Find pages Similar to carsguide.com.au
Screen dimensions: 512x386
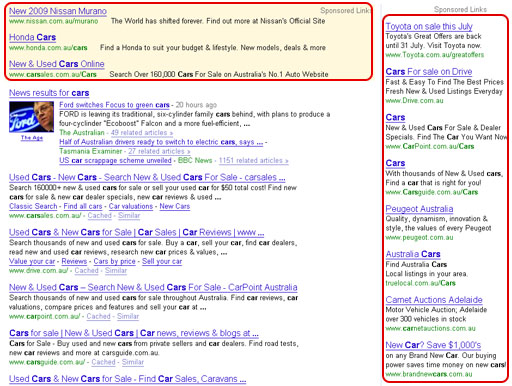pyautogui.click(x=133, y=362)
